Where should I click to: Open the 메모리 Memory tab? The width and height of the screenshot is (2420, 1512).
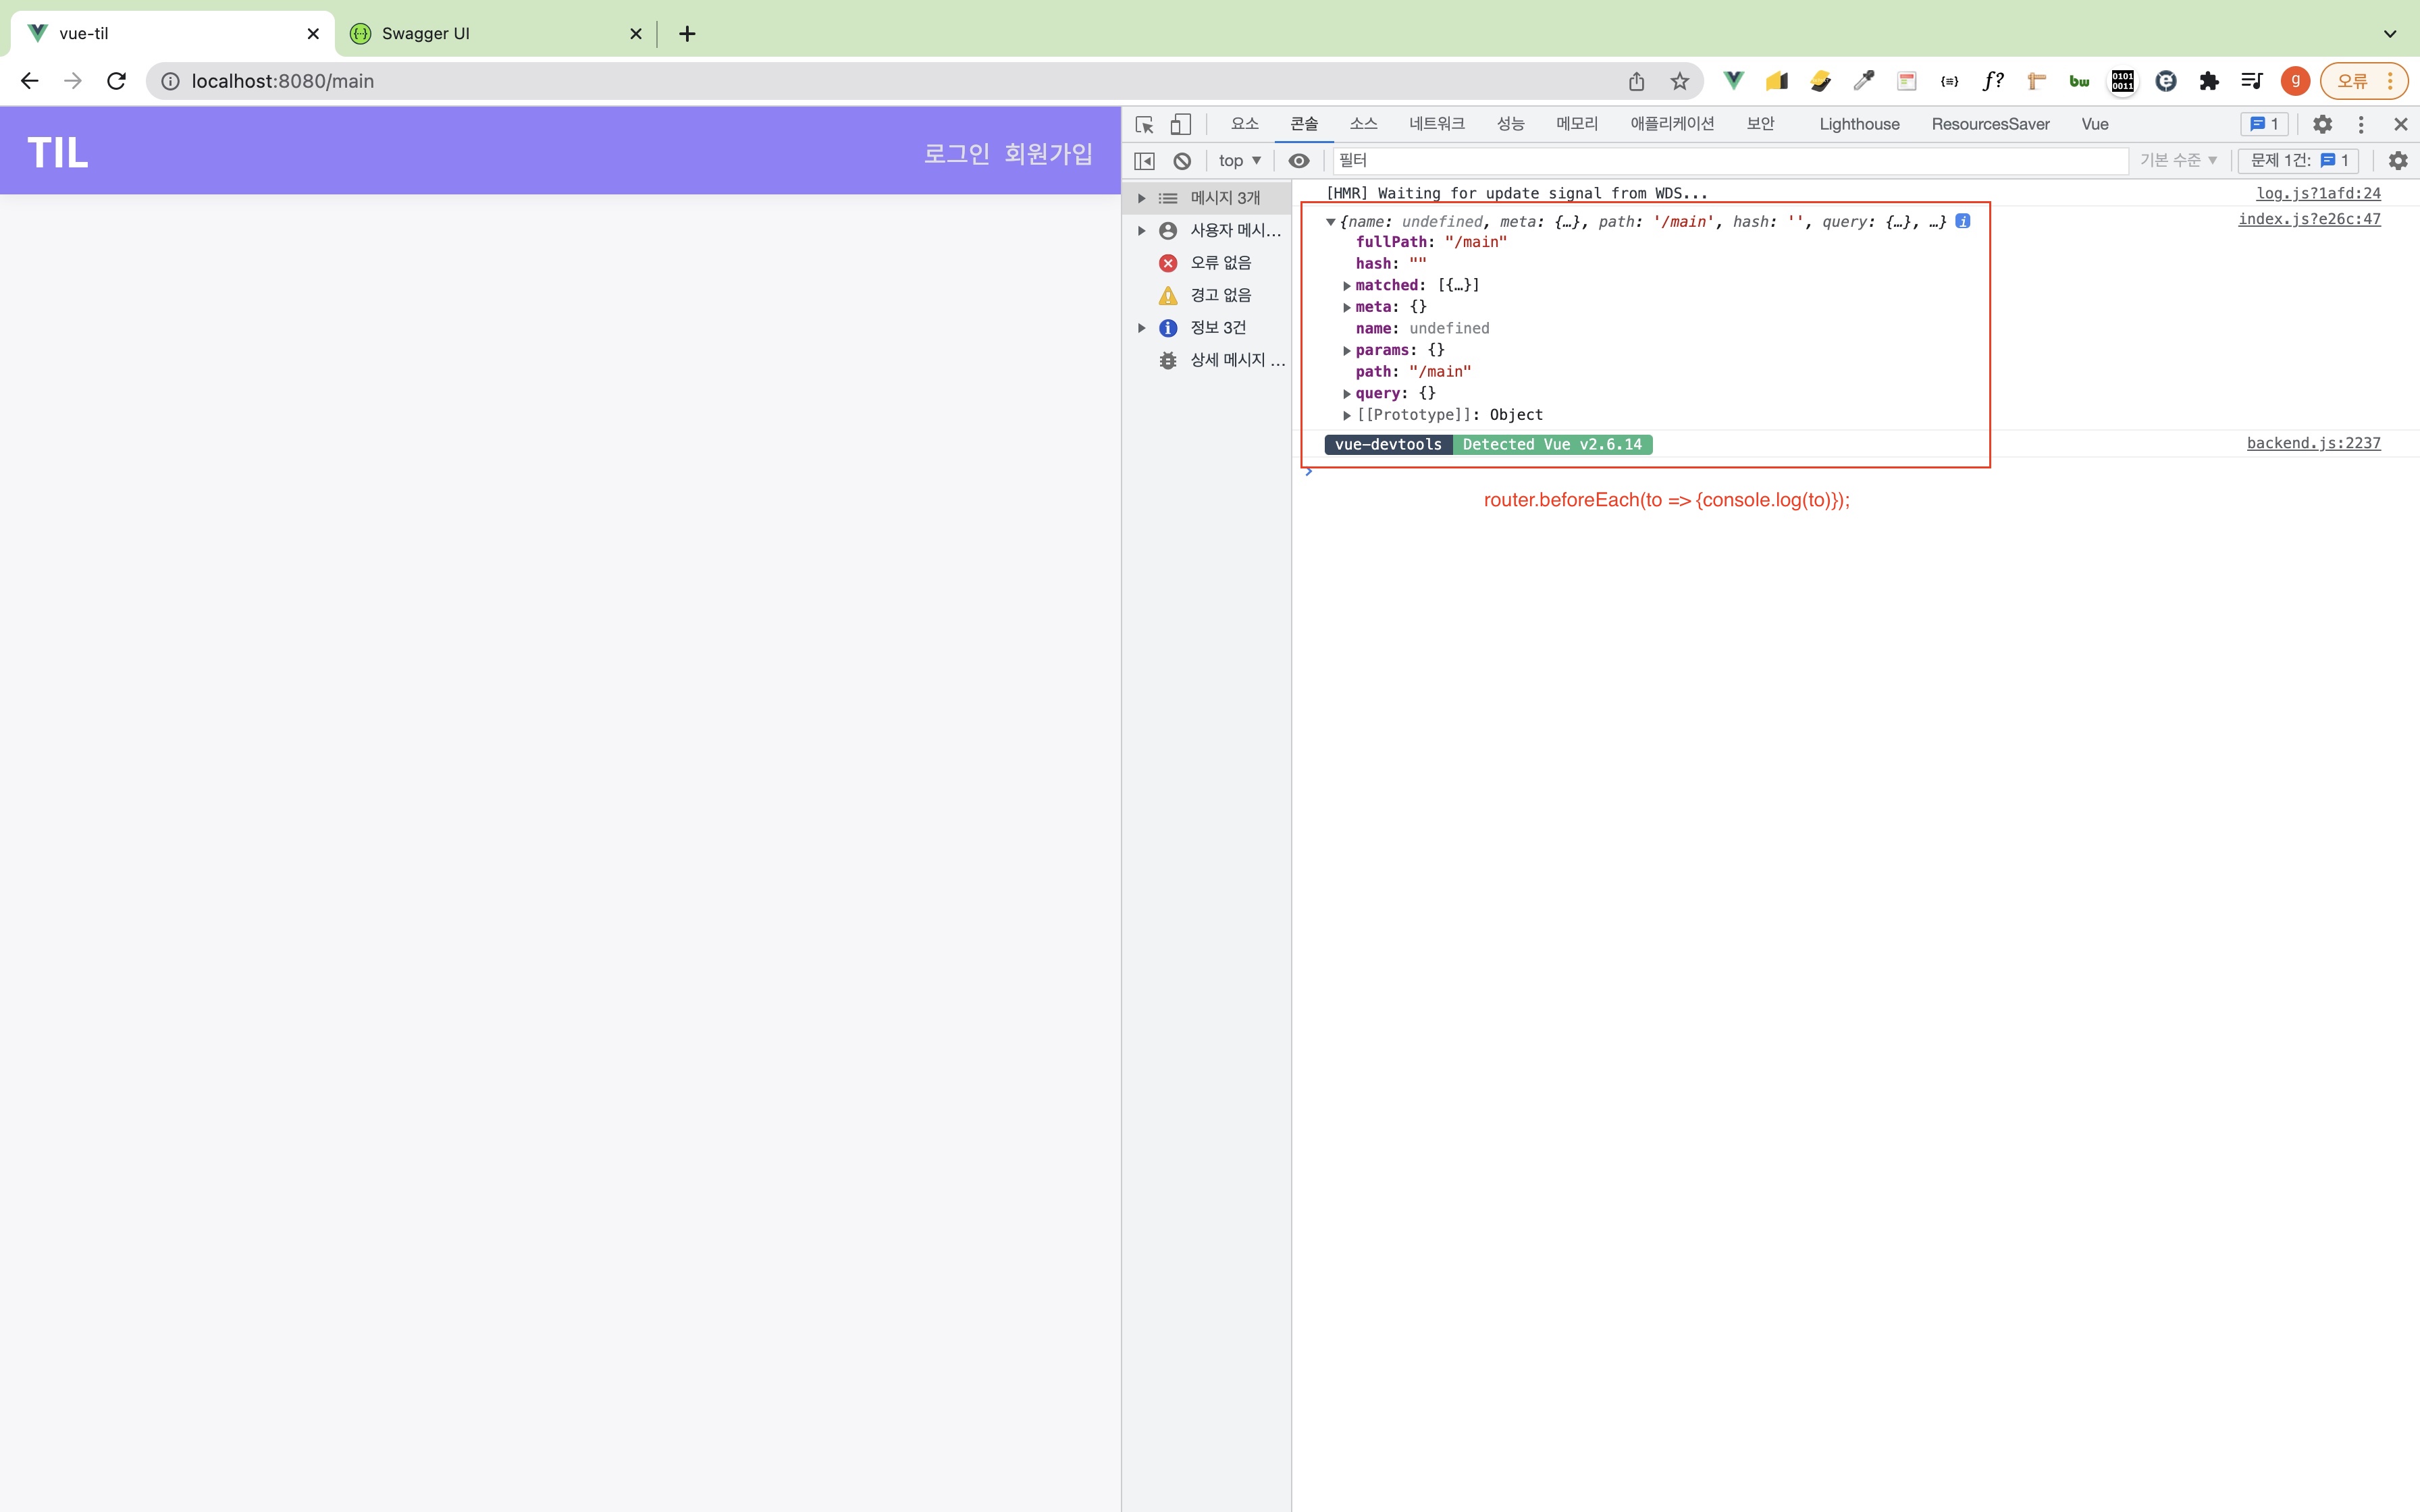(1577, 124)
